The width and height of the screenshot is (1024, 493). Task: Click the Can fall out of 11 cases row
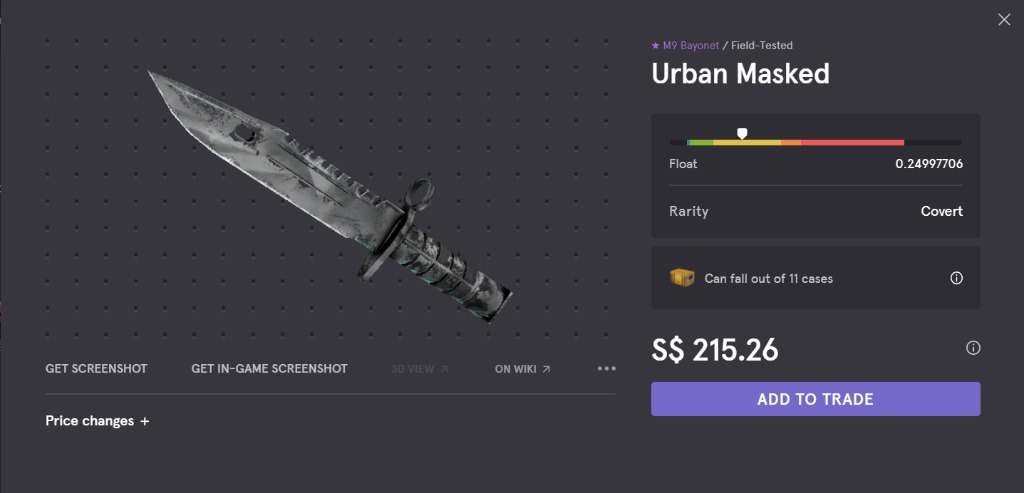click(x=815, y=278)
